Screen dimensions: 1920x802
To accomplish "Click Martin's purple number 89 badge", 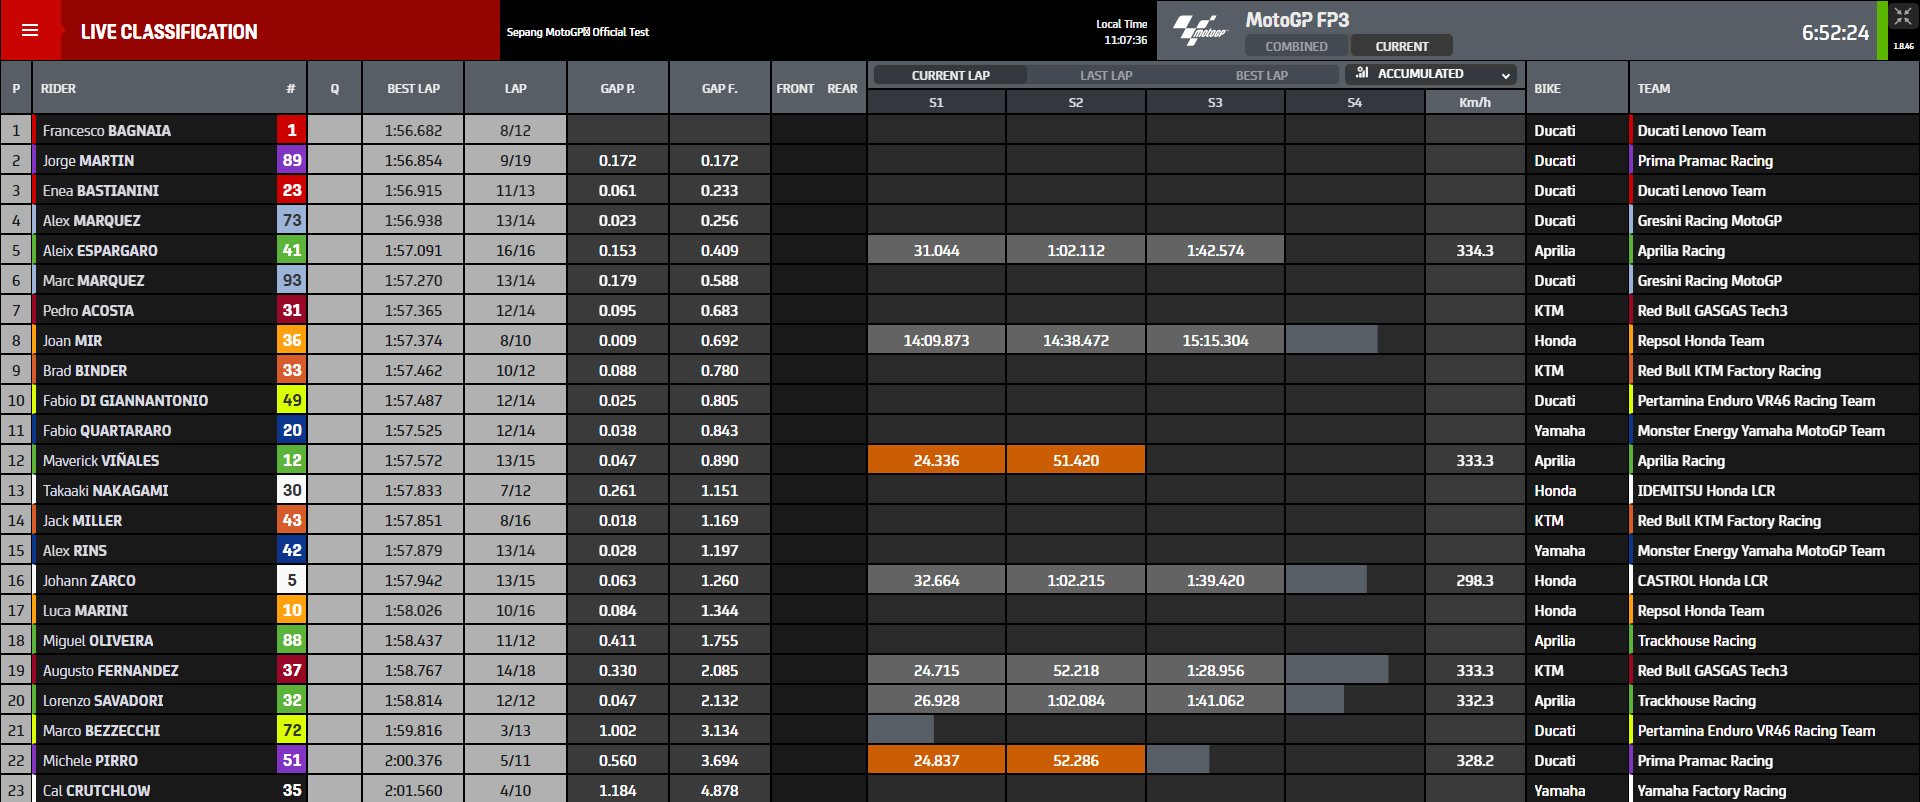I will (291, 160).
